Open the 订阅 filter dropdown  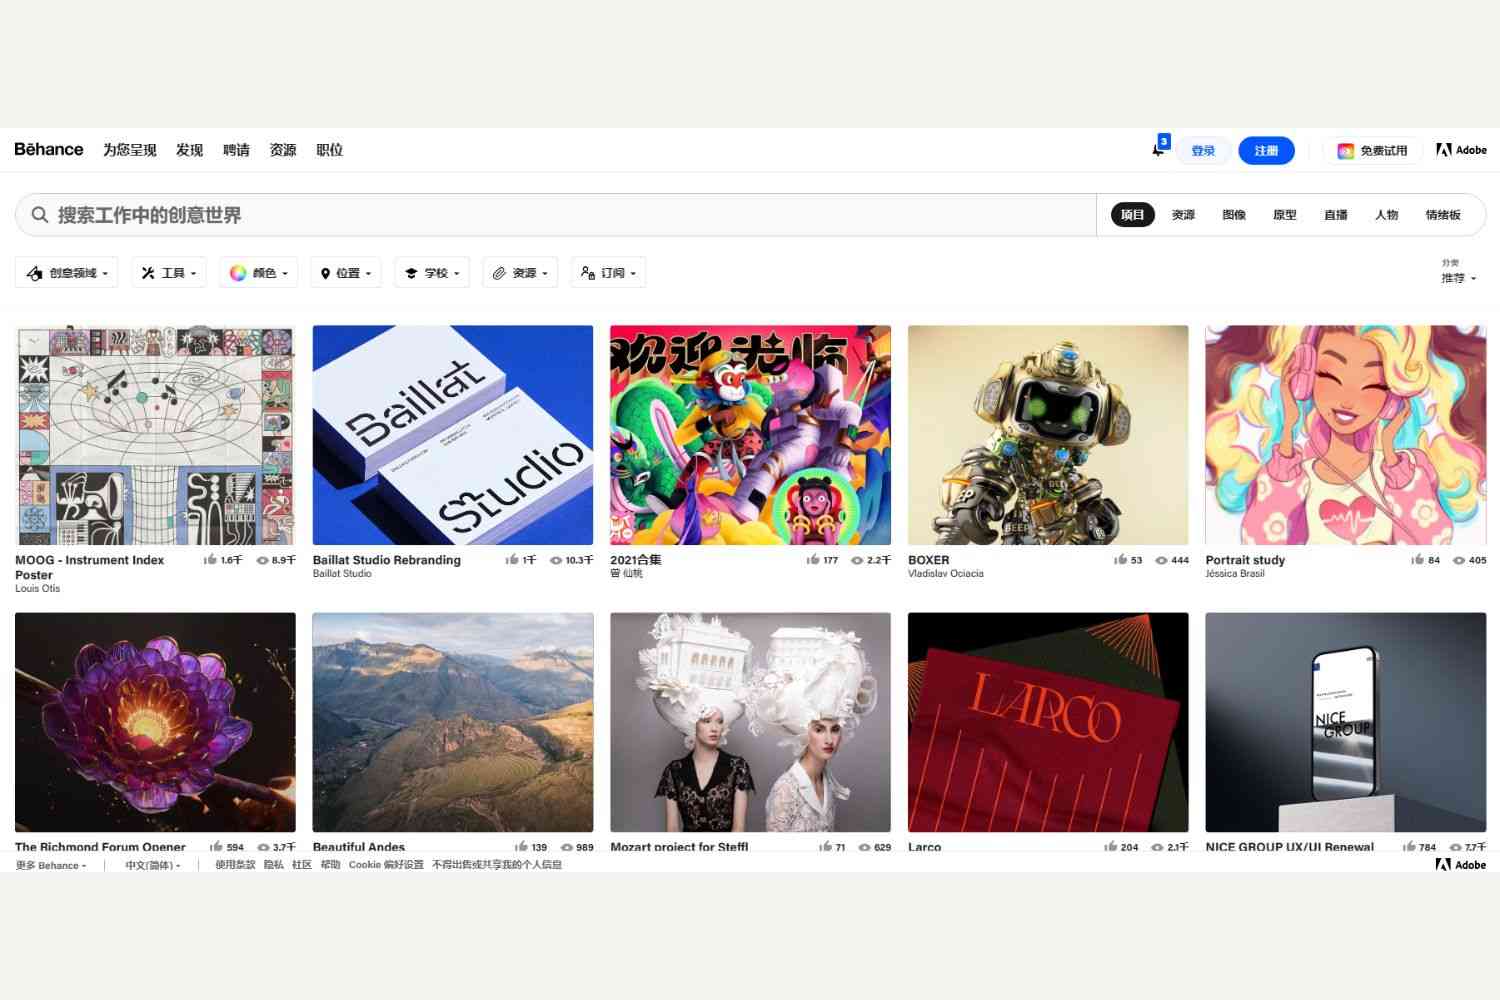click(607, 272)
